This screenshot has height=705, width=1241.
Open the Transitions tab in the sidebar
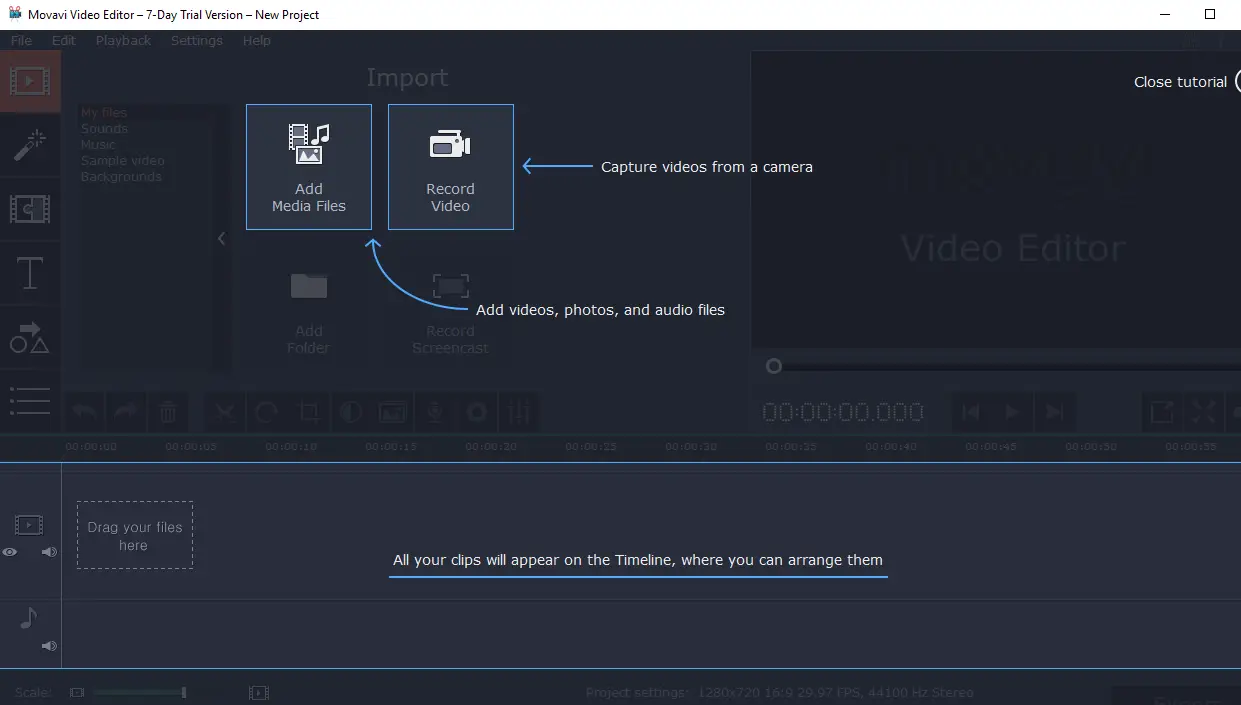(30, 209)
